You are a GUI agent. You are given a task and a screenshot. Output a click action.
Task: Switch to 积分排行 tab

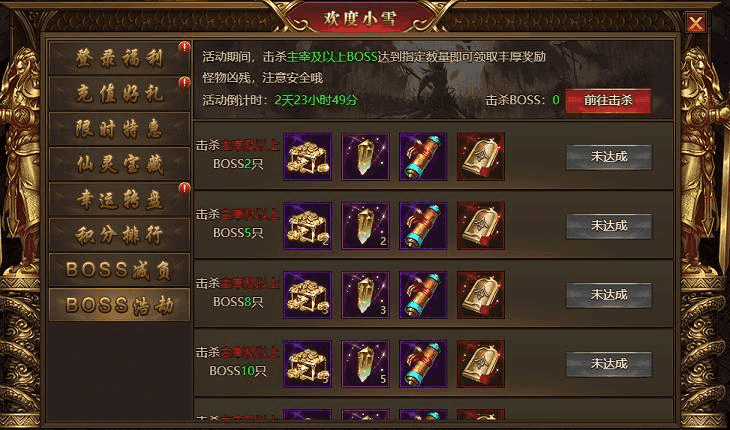click(x=119, y=235)
